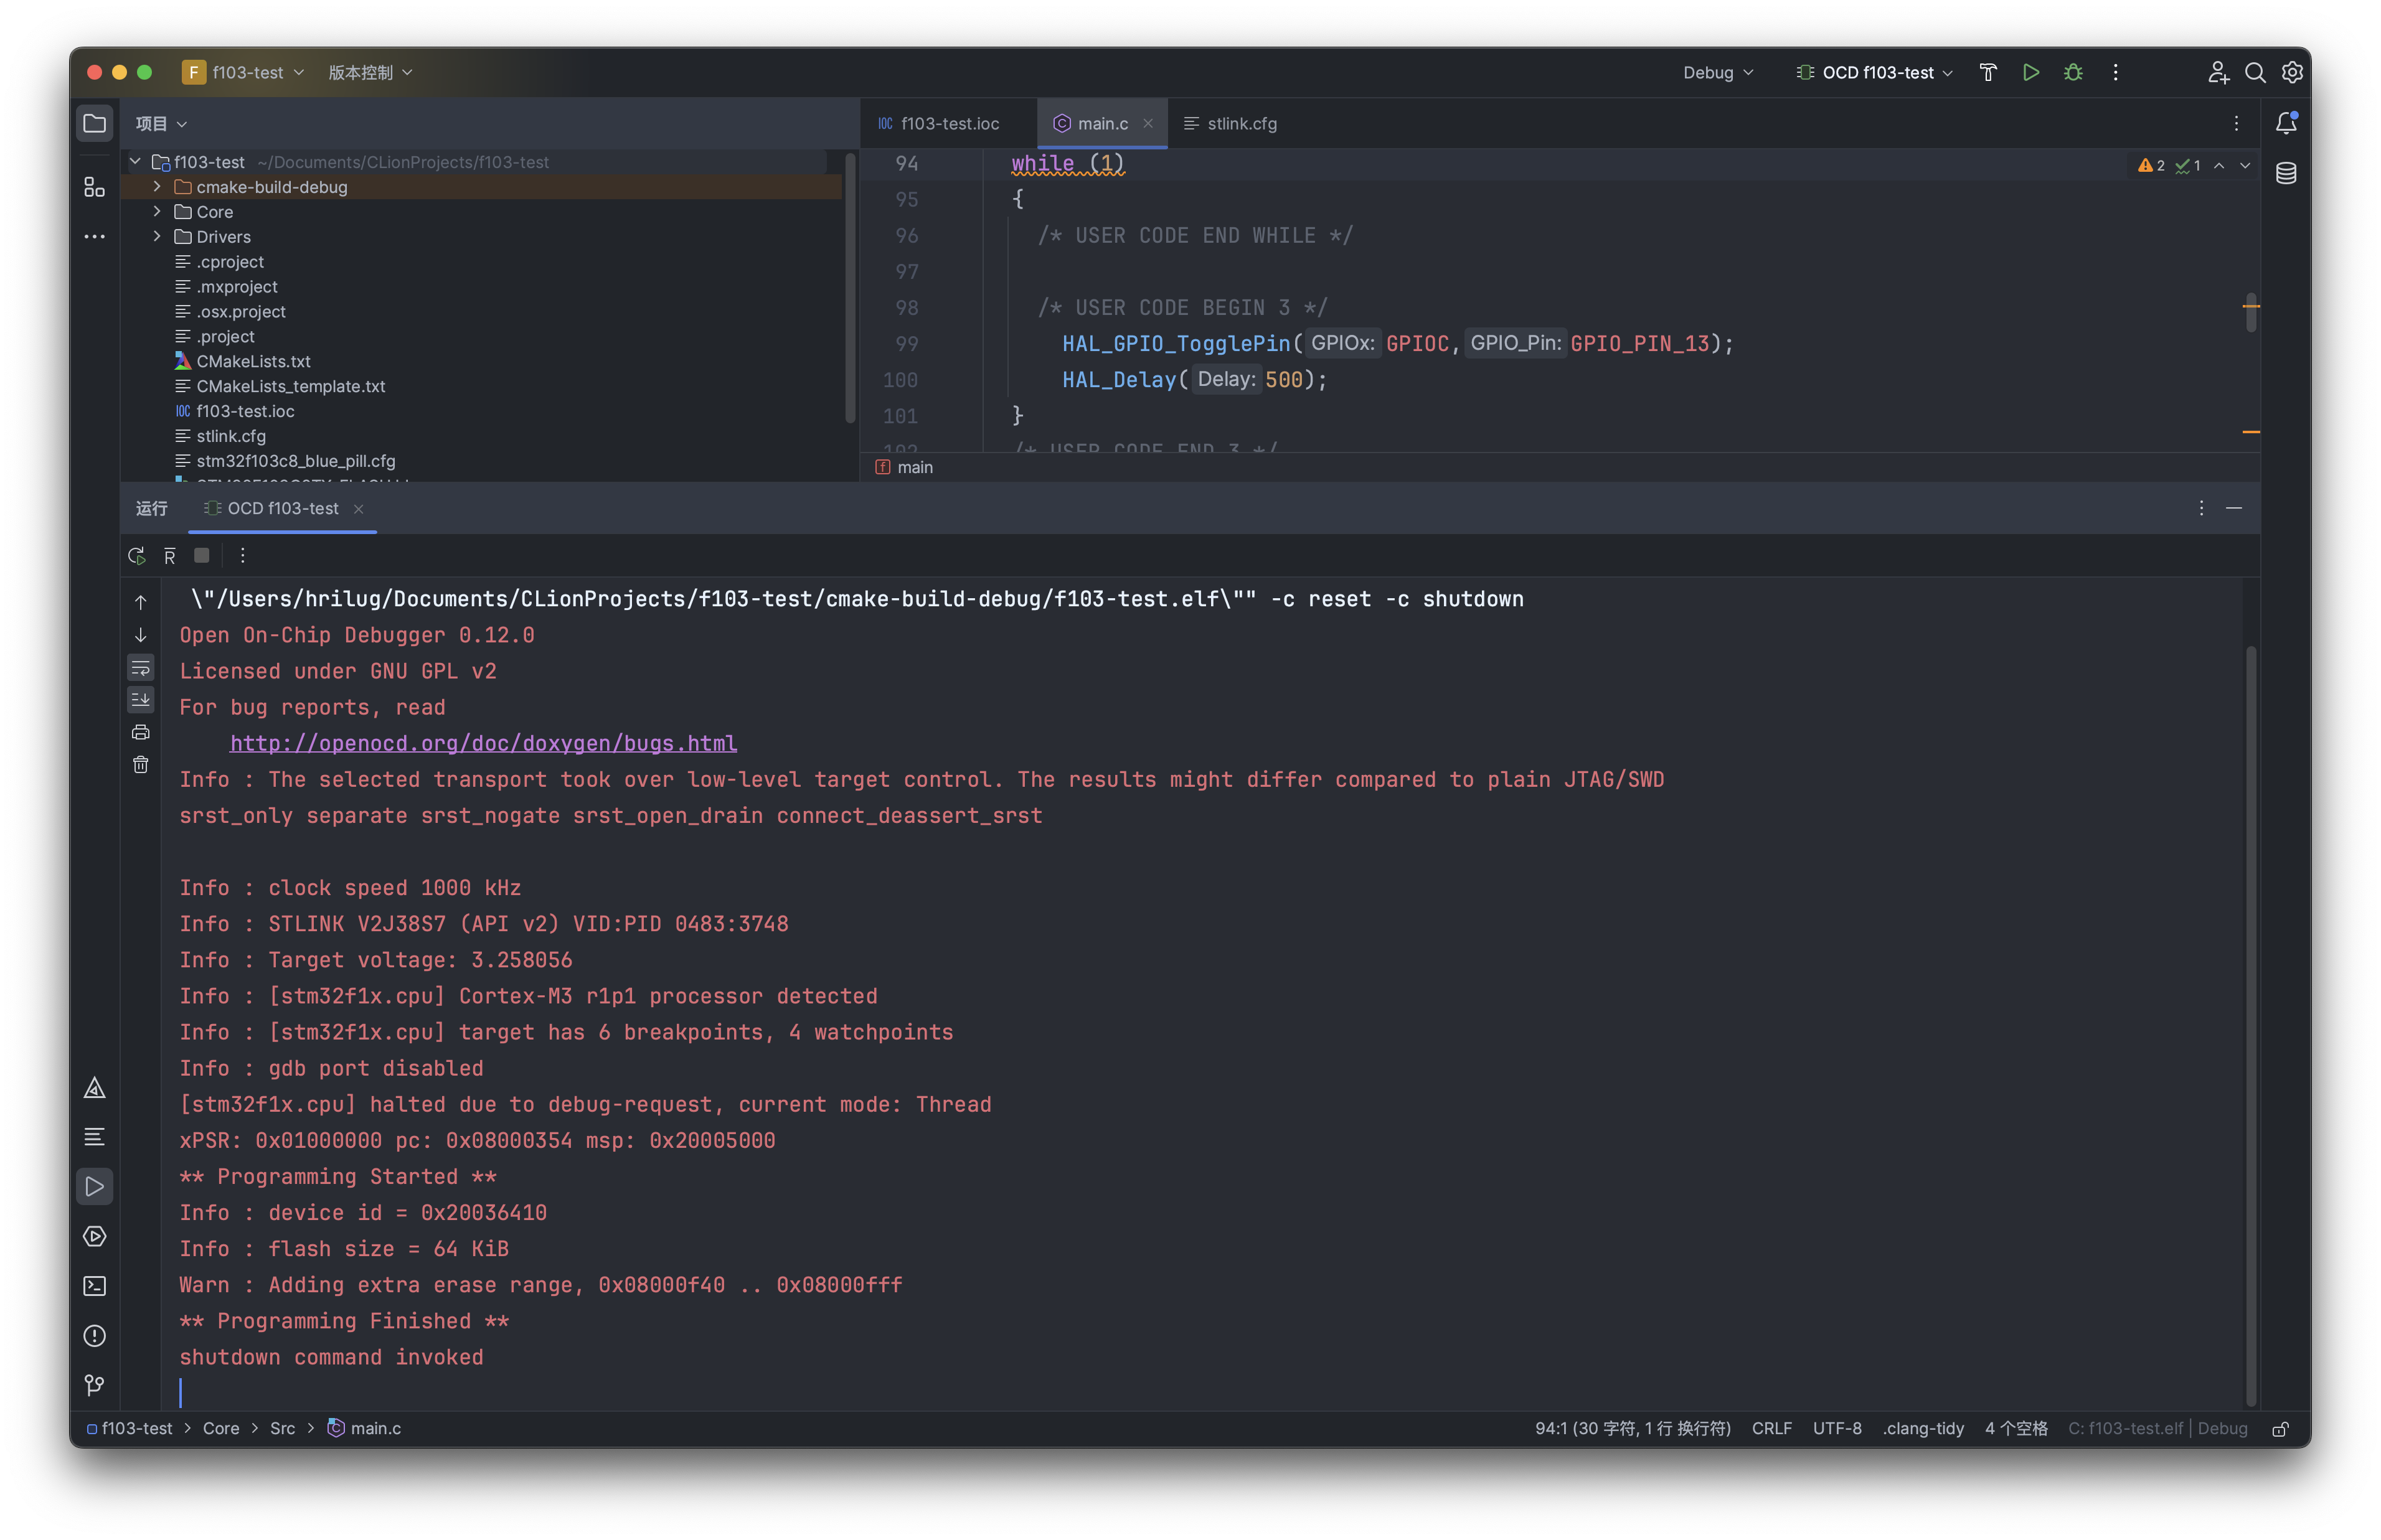This screenshot has height=1540, width=2381.
Task: Toggle read-only lock icon in status bar
Action: (x=2280, y=1429)
